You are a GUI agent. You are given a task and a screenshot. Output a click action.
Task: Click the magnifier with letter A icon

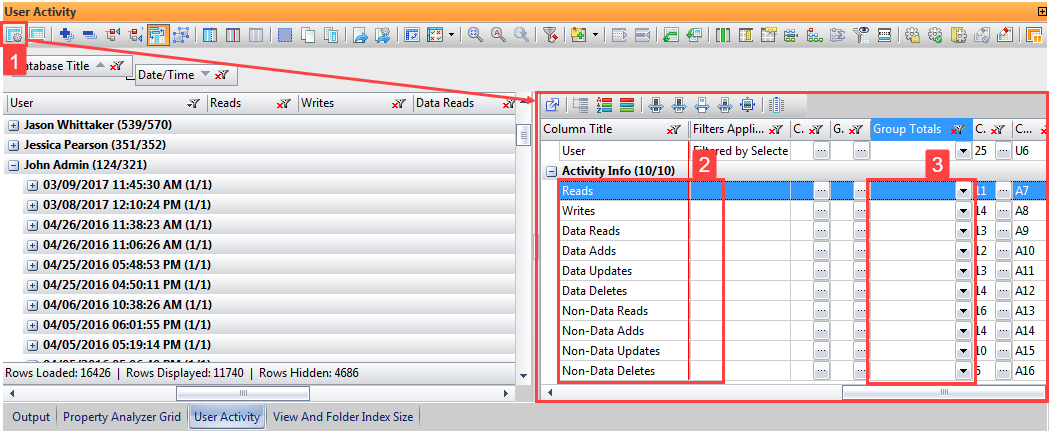coord(498,34)
